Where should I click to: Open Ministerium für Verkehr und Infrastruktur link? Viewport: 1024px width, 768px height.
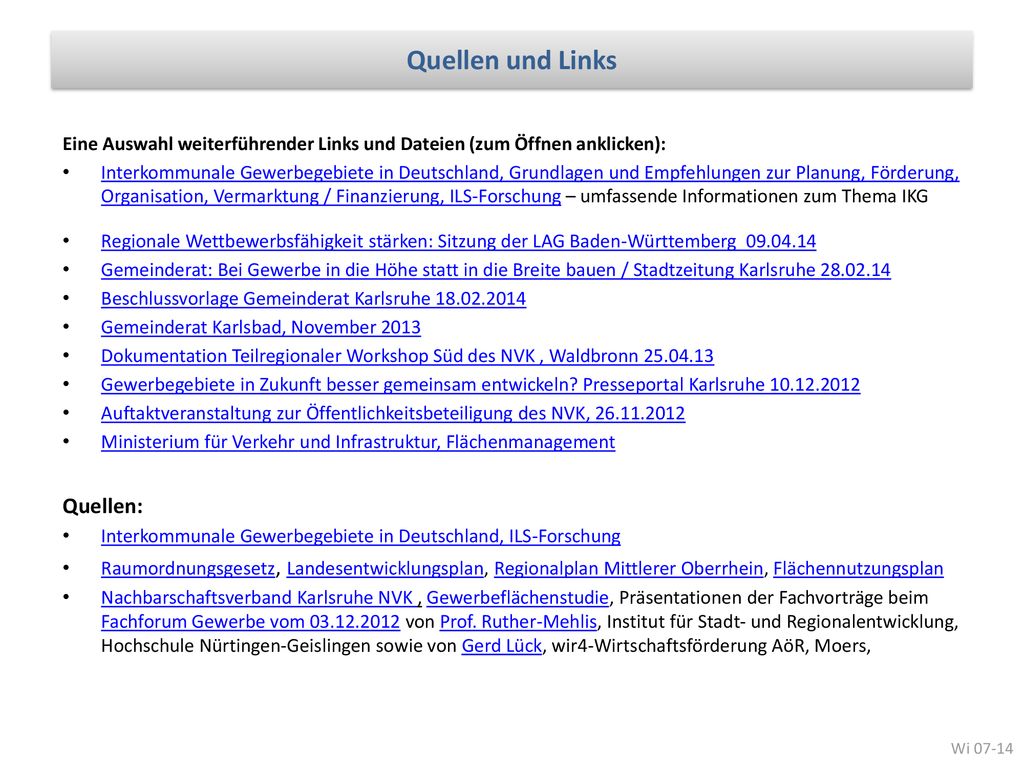[x=358, y=442]
